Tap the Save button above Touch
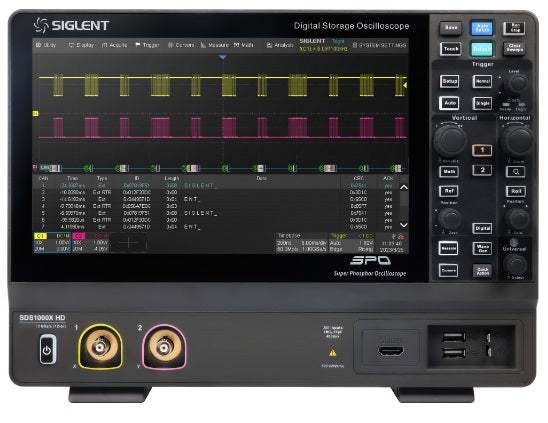548x423 pixels. (451, 28)
